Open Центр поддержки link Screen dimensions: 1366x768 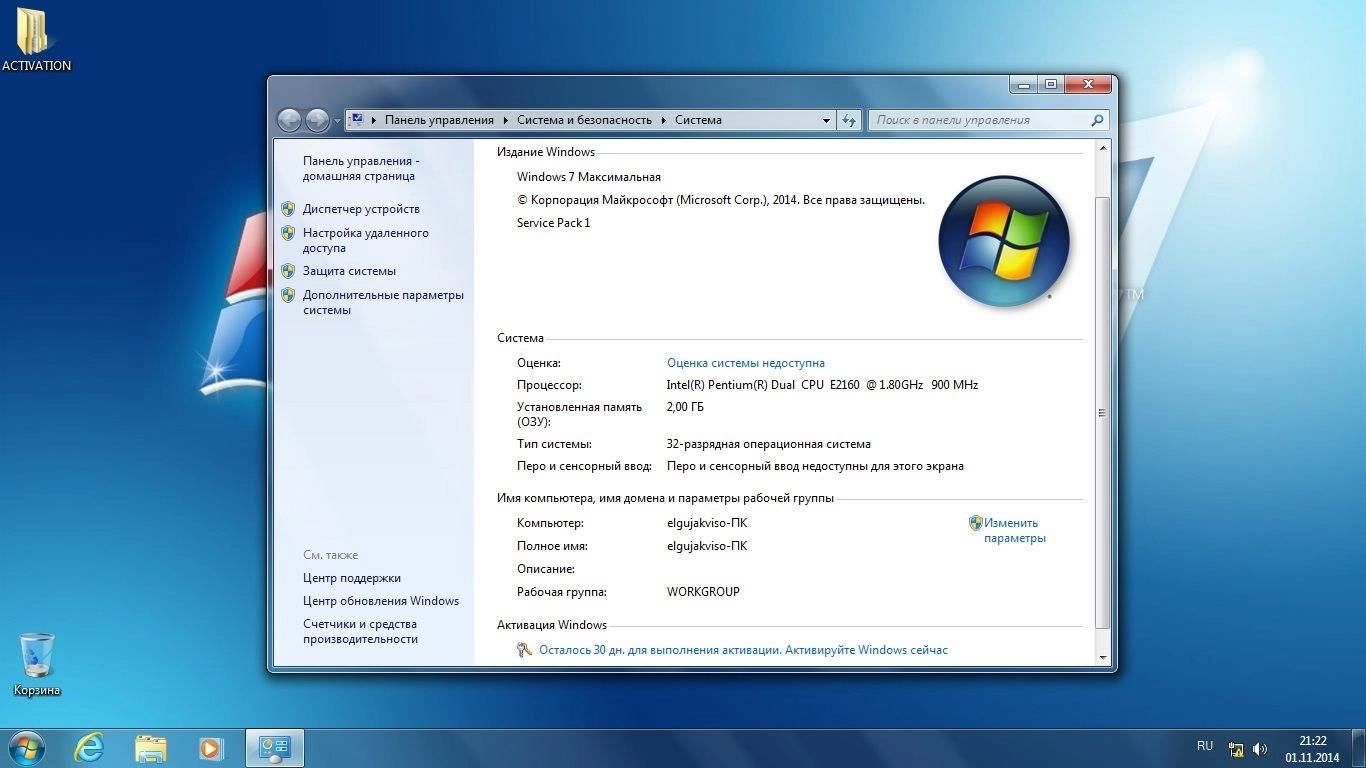(352, 578)
